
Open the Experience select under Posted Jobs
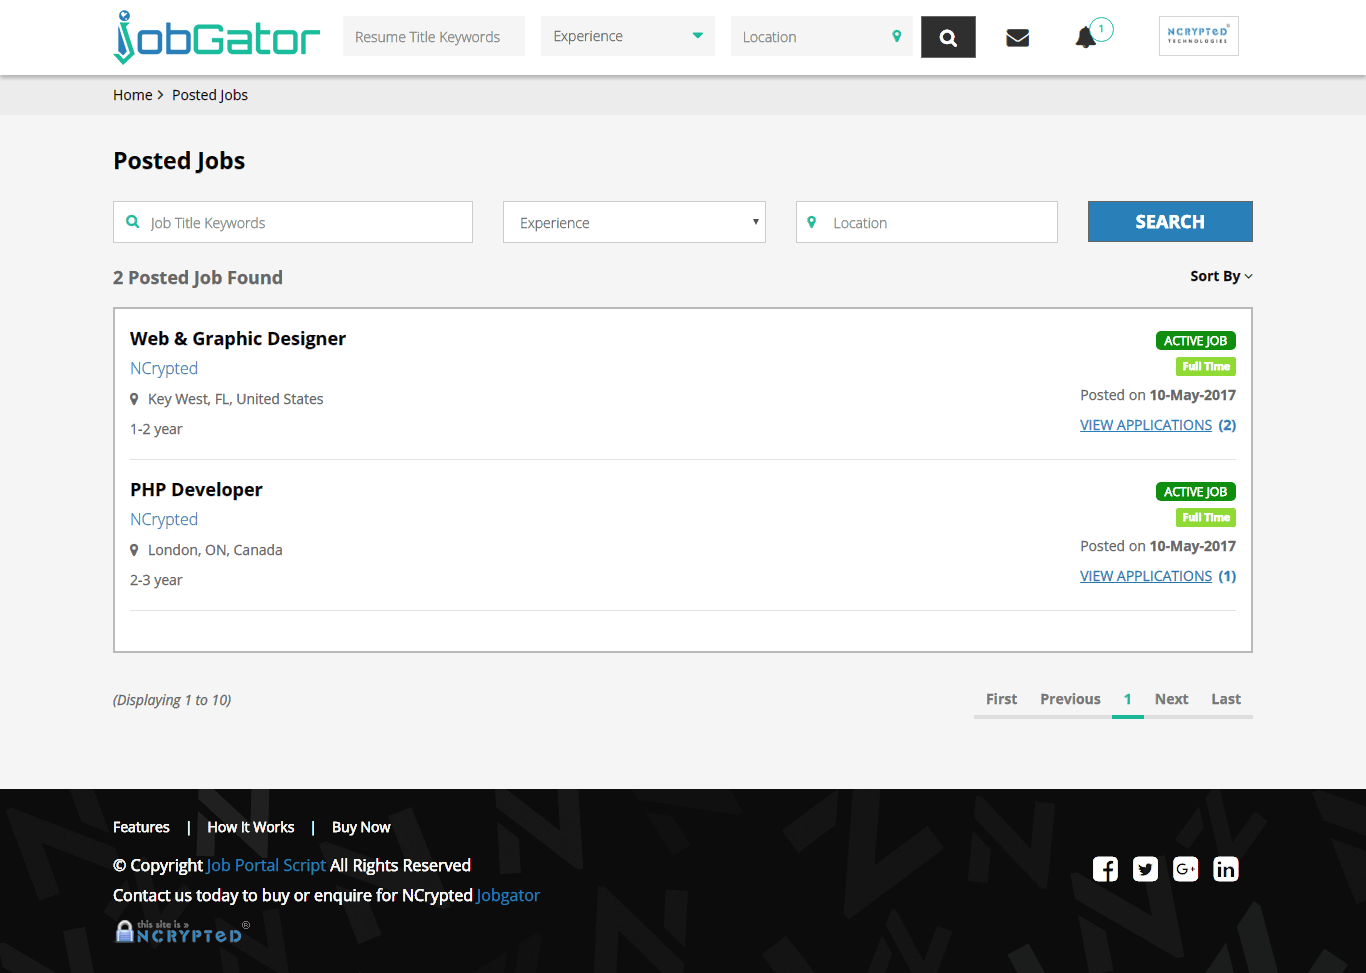tap(634, 222)
